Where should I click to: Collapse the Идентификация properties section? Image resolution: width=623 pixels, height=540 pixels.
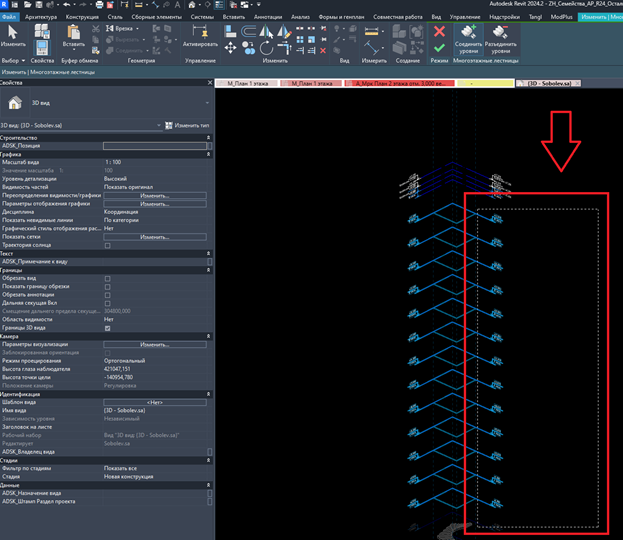[208, 394]
